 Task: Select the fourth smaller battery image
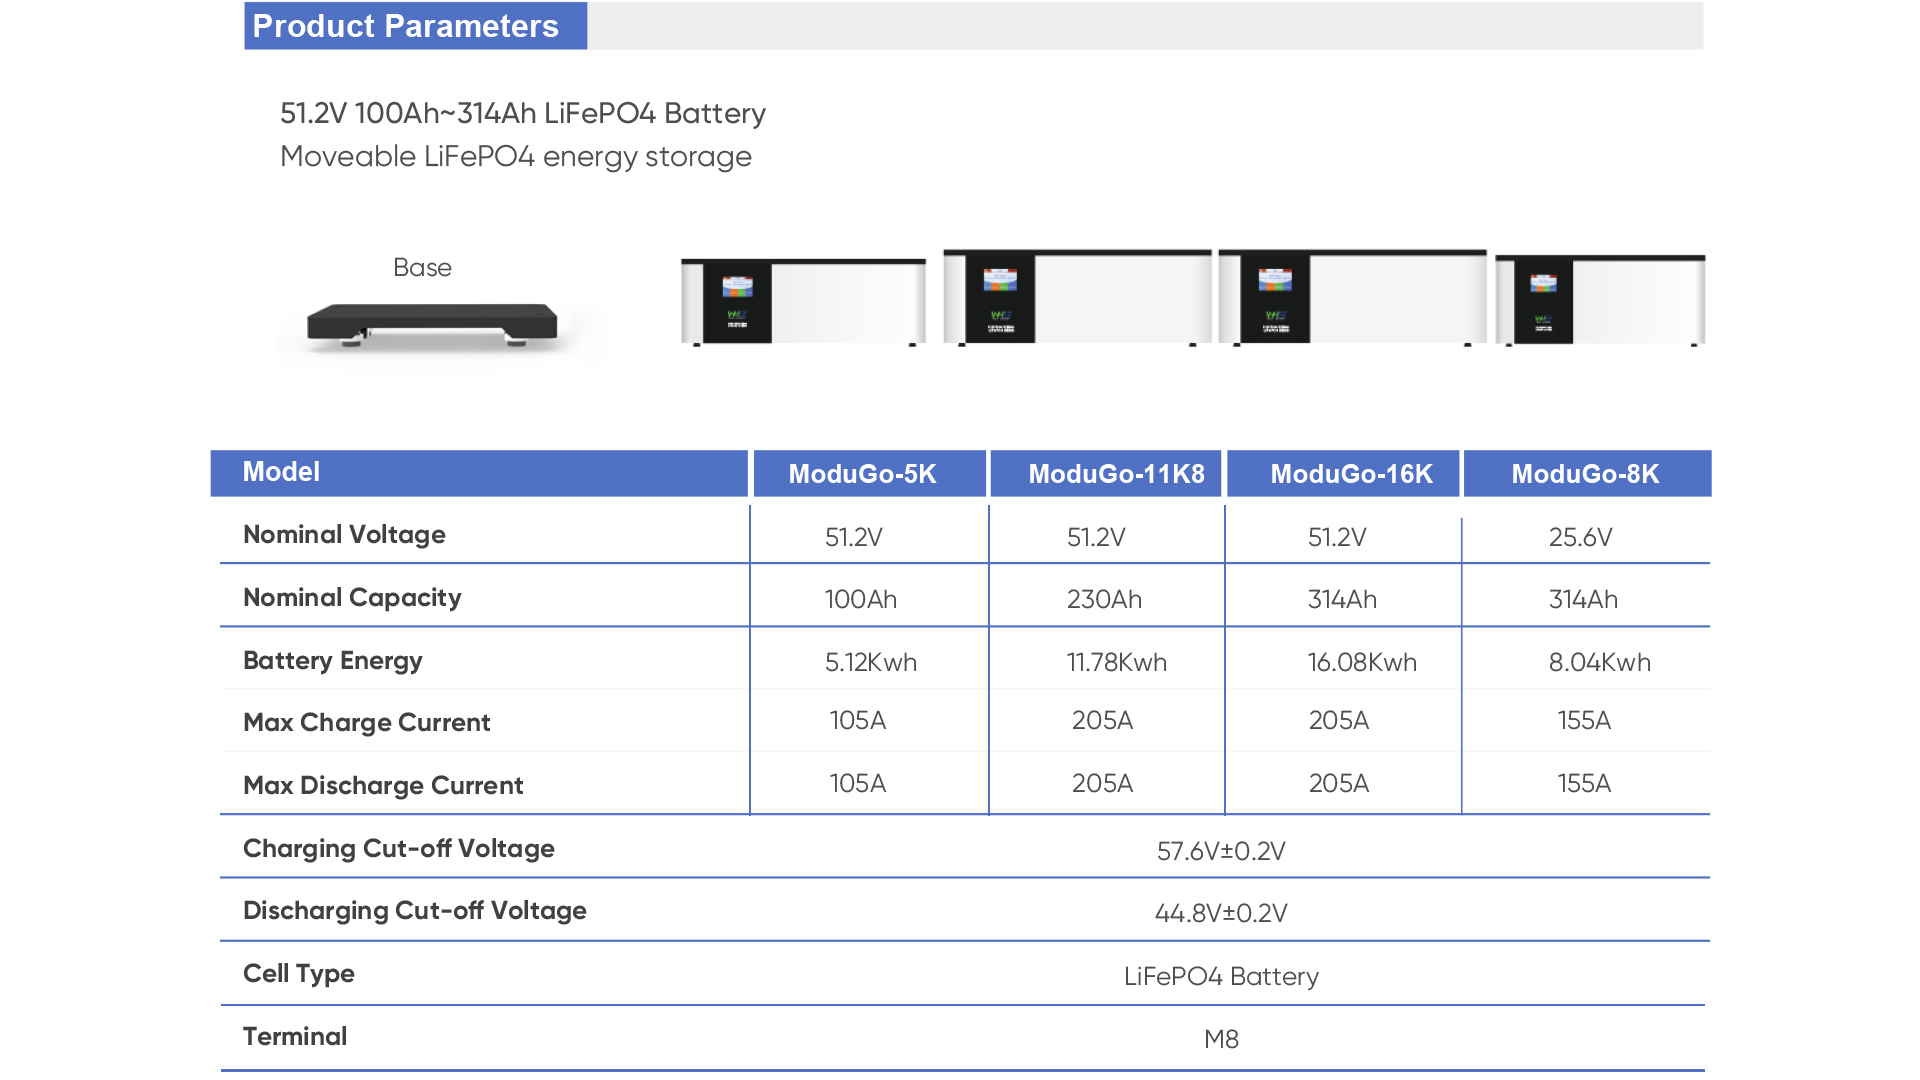coord(1600,300)
